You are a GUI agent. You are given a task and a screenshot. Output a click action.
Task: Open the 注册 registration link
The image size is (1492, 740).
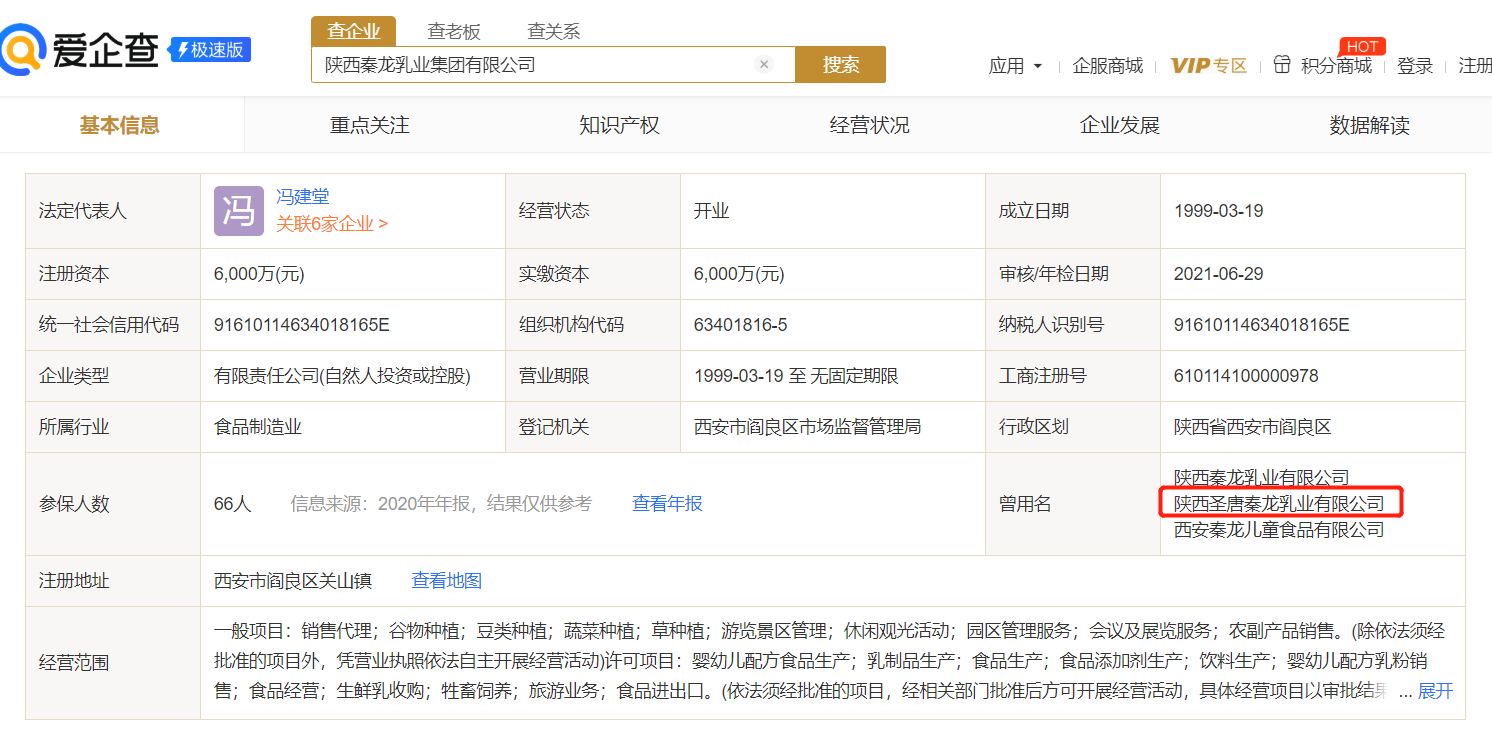pos(1475,64)
